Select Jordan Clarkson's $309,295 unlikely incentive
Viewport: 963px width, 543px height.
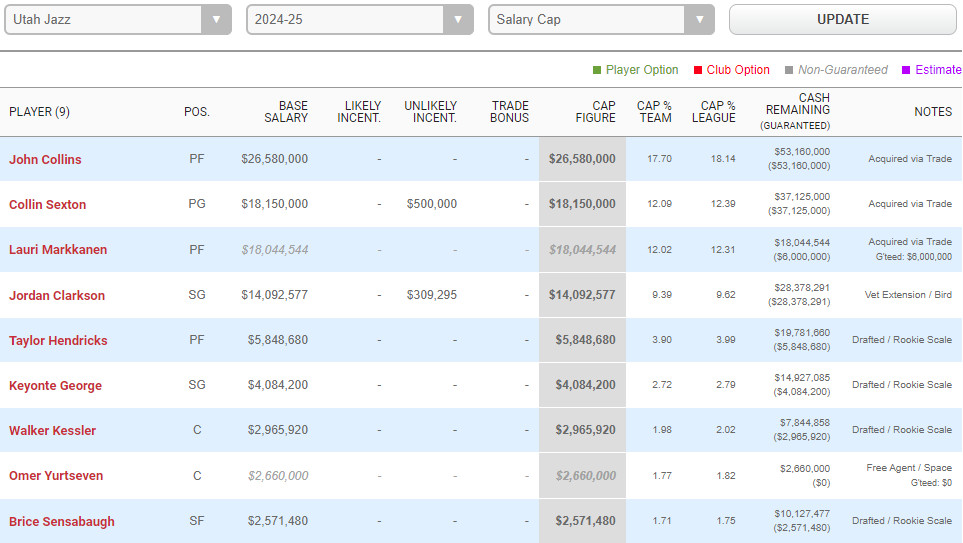pos(431,295)
